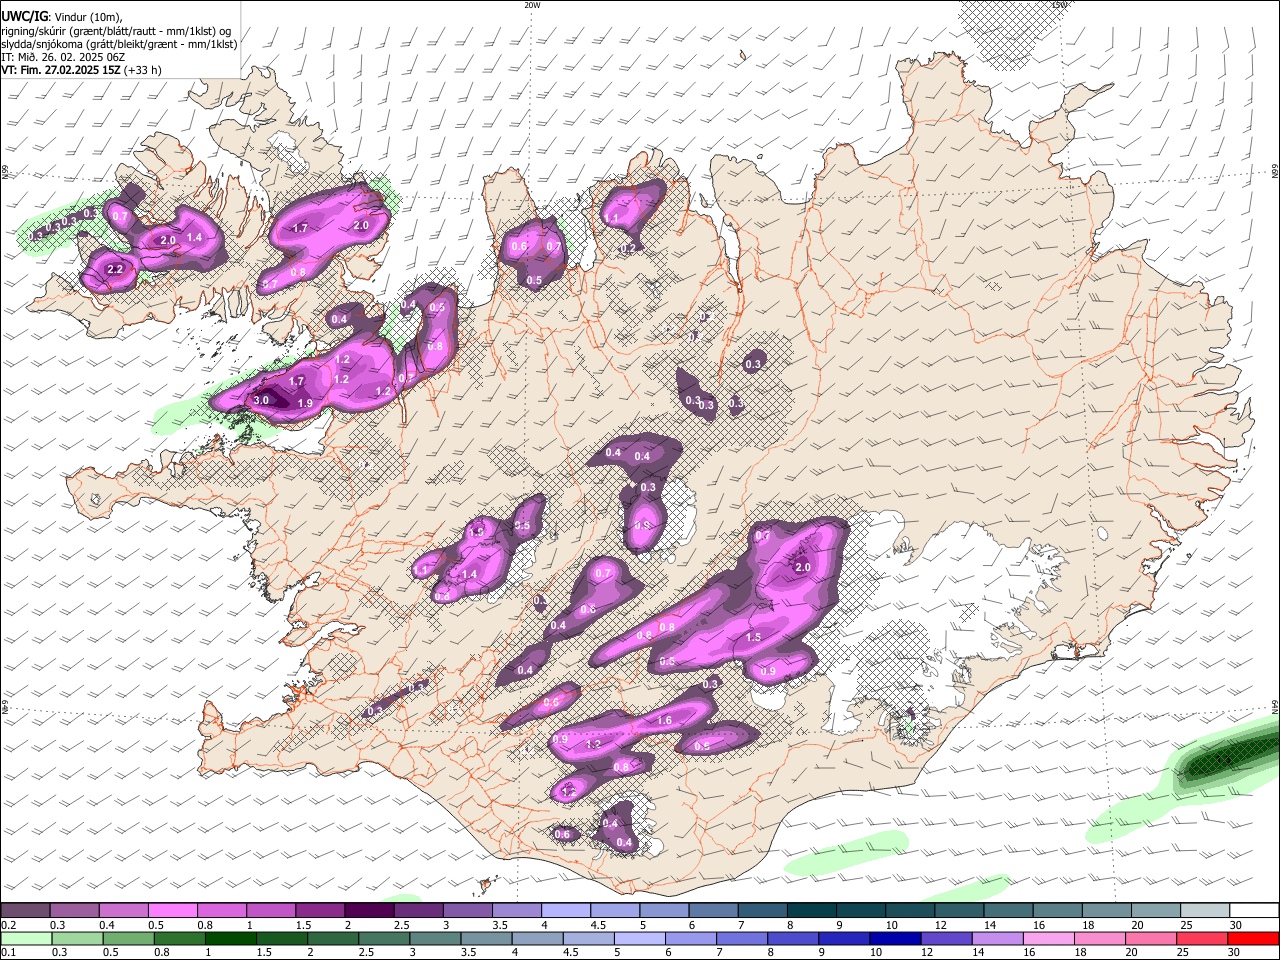Click the '0.1' label starting the rain scale
Image resolution: width=1280 pixels, height=960 pixels.
7,953
